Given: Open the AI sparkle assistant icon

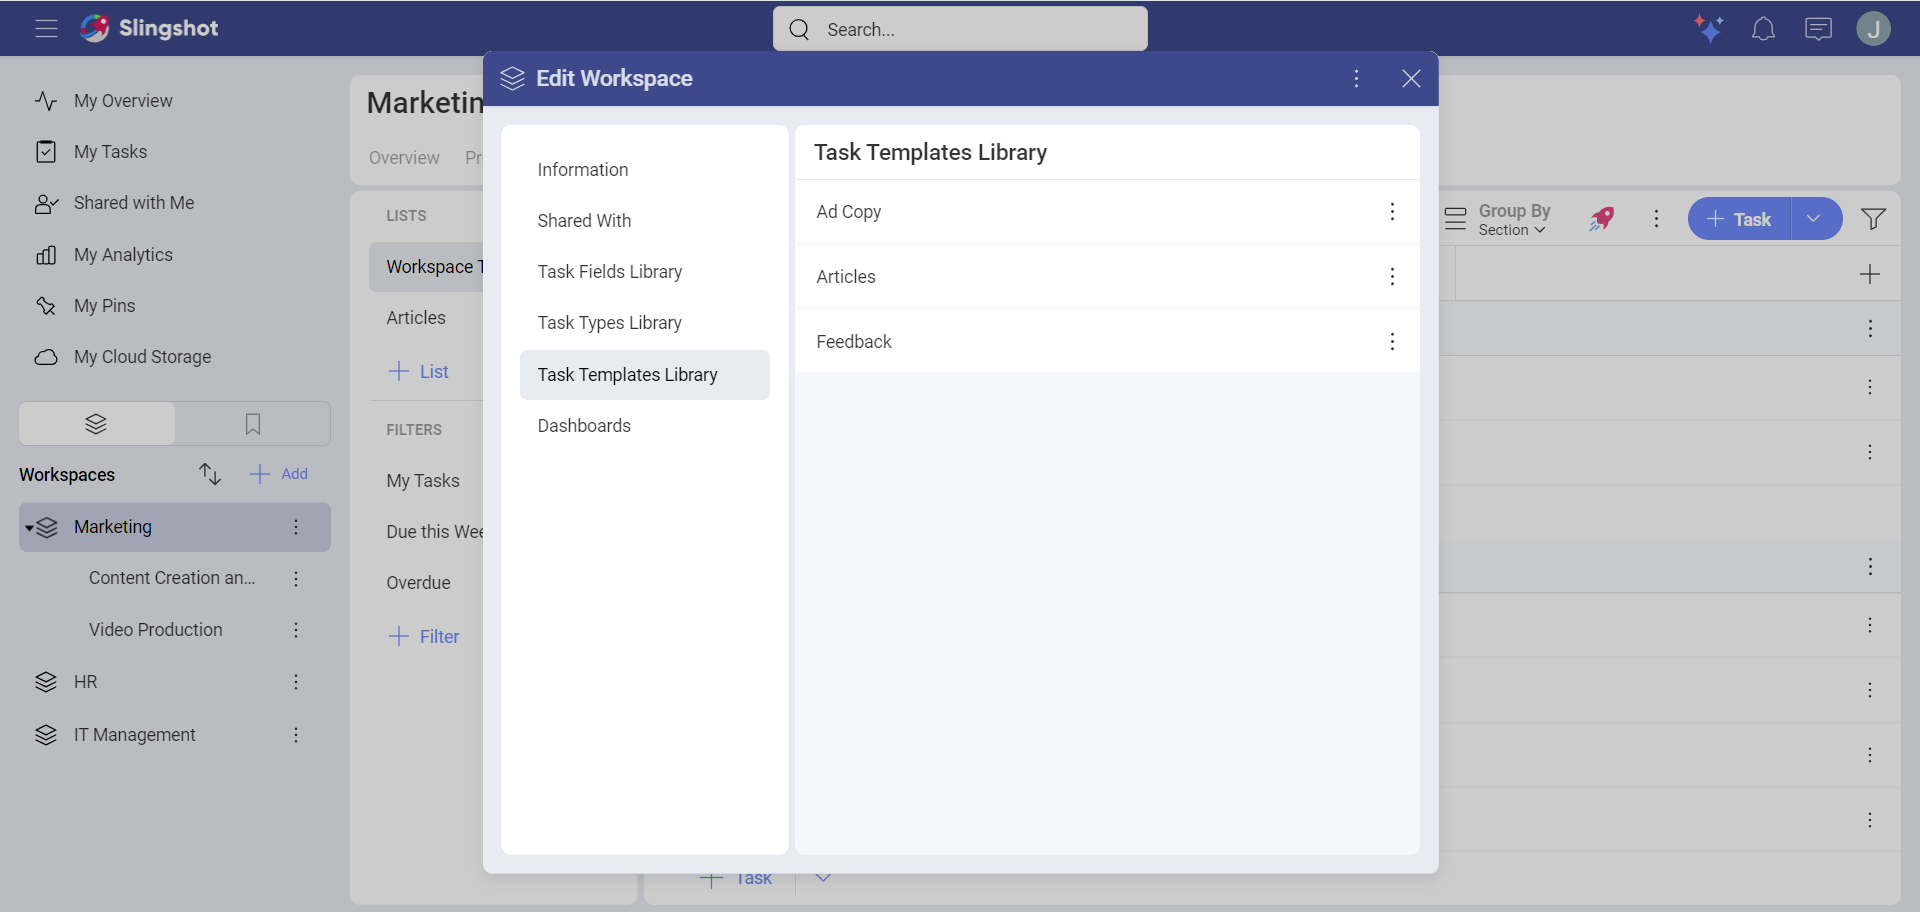Looking at the screenshot, I should [x=1709, y=28].
